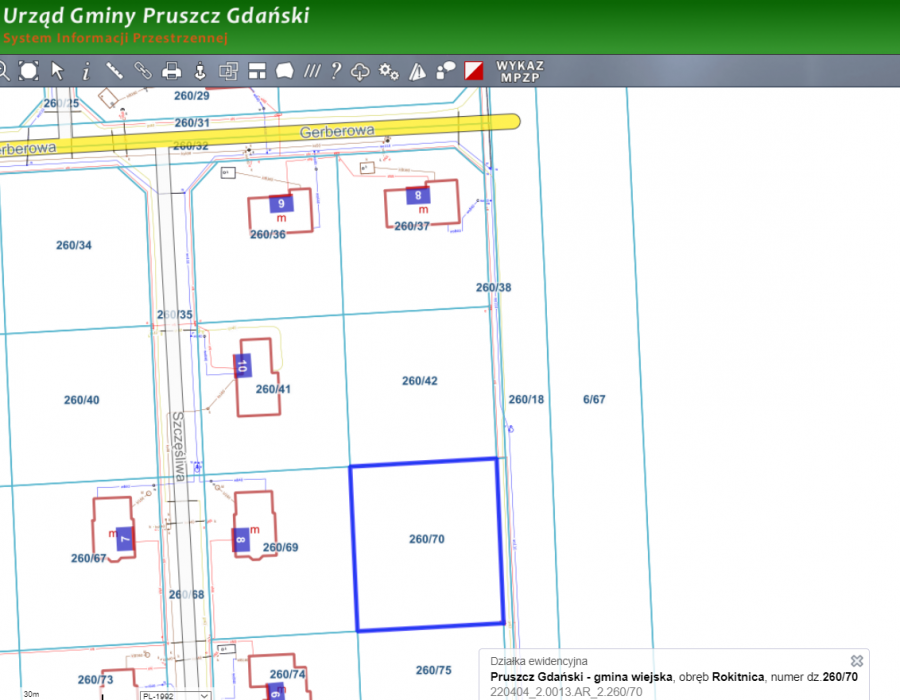This screenshot has width=900, height=700.
Task: Click the polygon shape tool icon
Action: point(285,70)
